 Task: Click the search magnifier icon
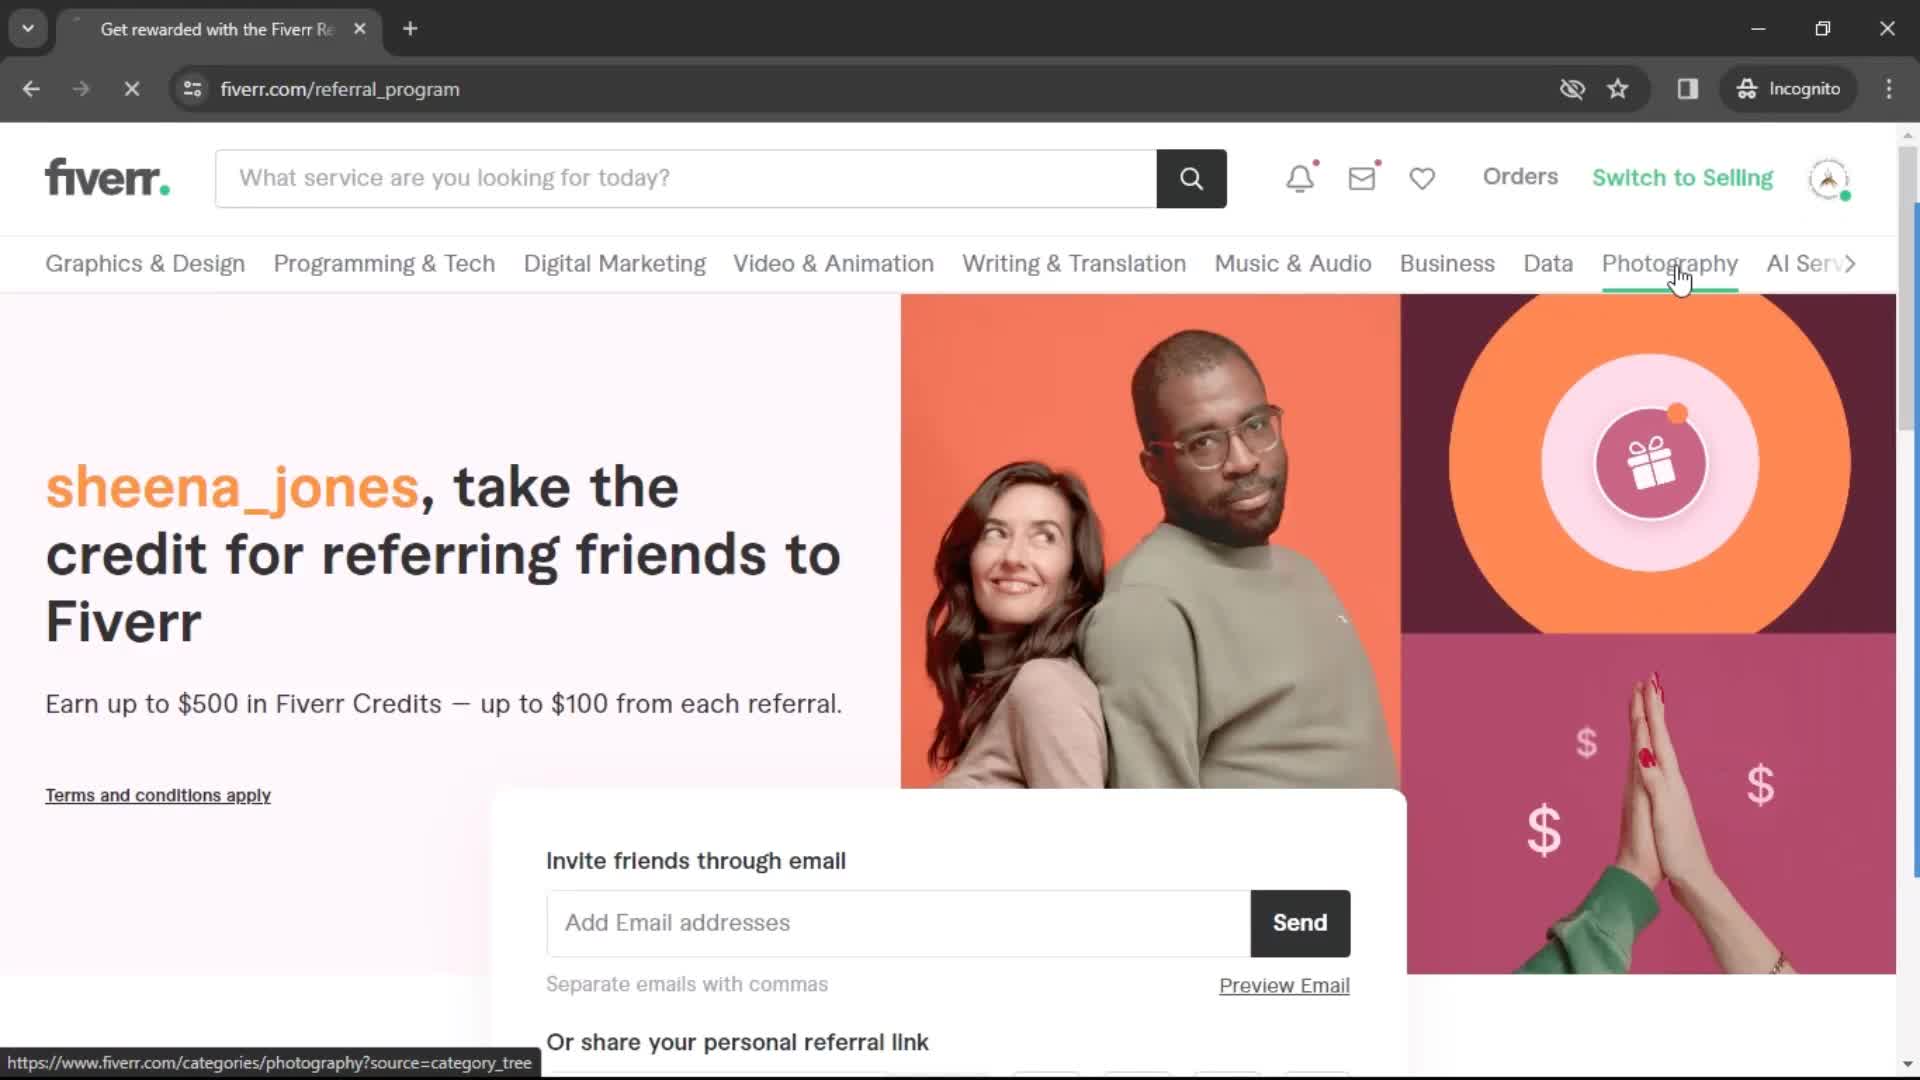pos(1191,178)
